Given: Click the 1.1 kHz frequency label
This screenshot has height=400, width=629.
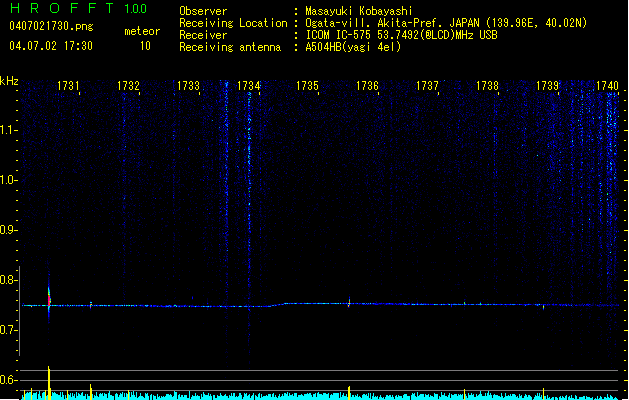Looking at the screenshot, I should point(8,130).
